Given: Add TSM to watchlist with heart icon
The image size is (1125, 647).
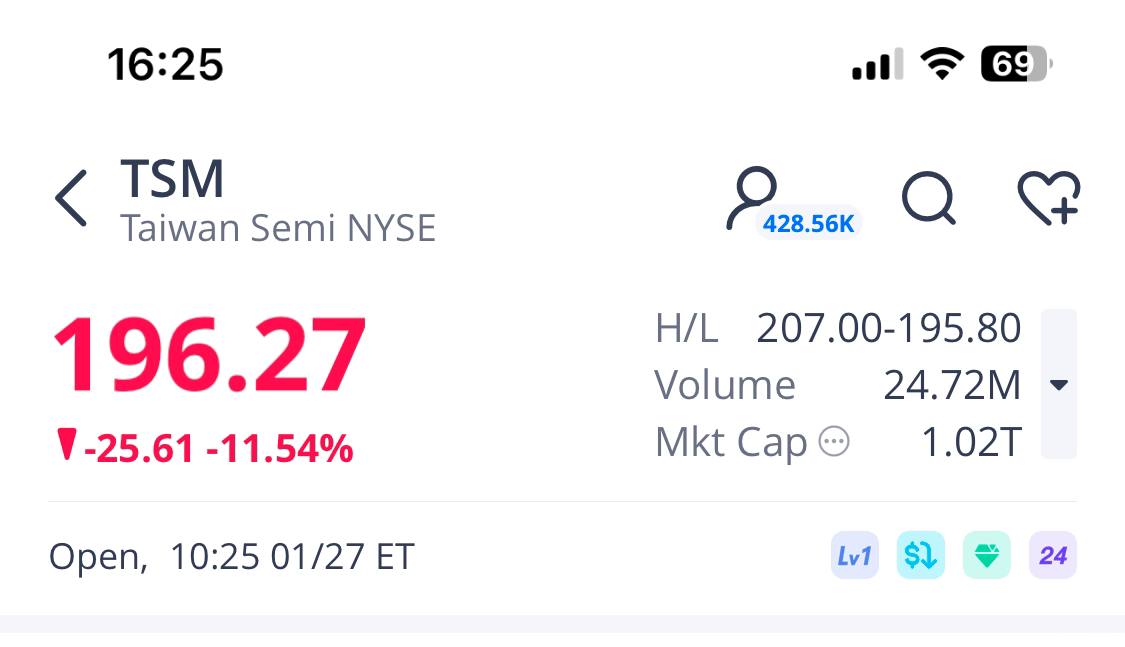Looking at the screenshot, I should click(1048, 198).
